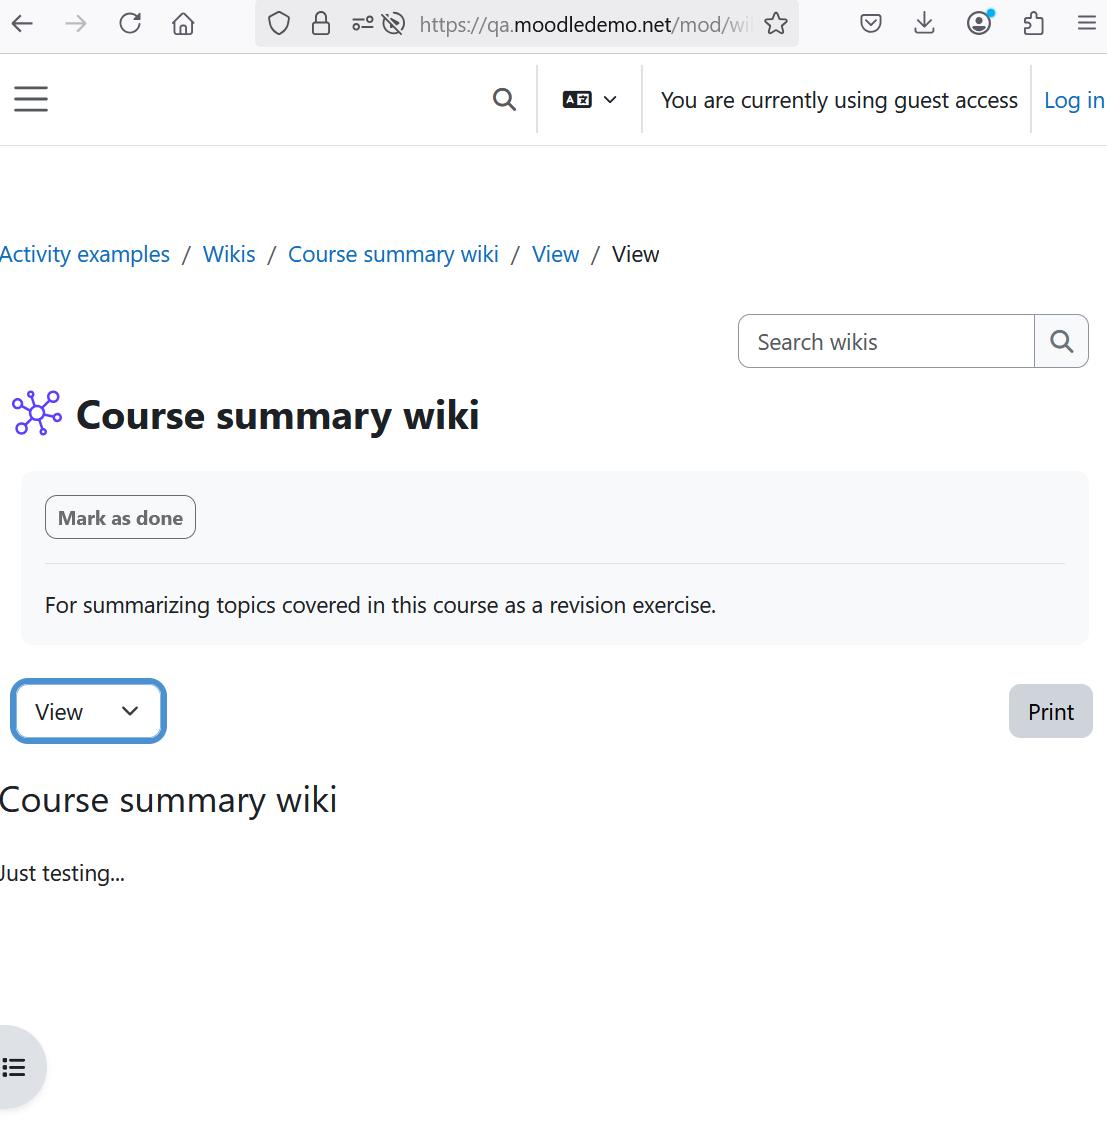Click the revision exercise description text

[380, 605]
